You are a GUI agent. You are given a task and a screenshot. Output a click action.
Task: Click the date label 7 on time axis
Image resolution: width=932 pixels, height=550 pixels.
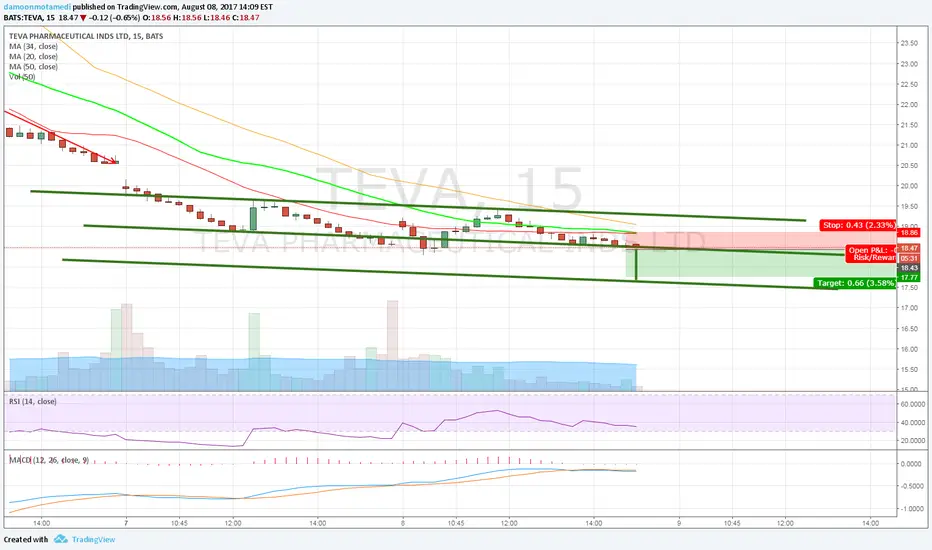point(126,523)
